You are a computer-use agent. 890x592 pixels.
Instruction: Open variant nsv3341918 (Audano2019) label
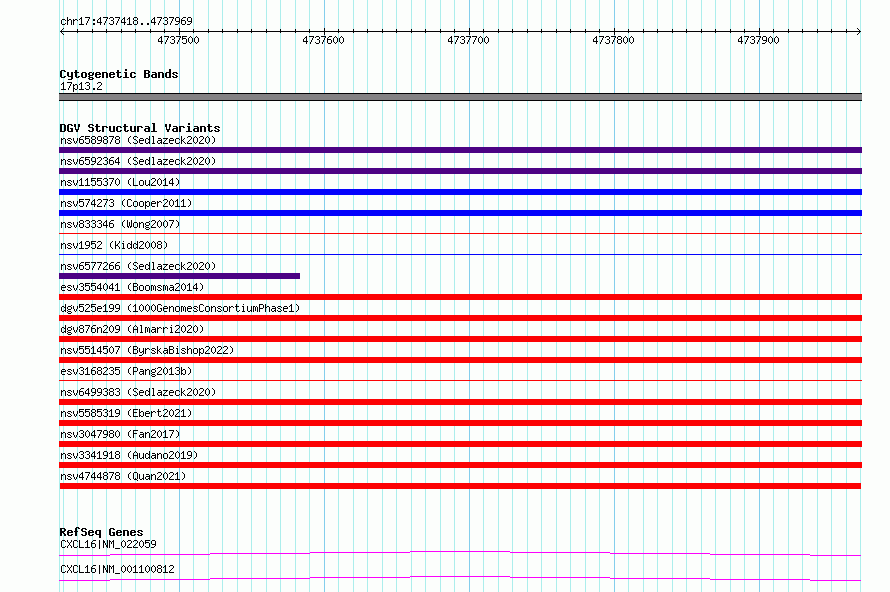pos(129,455)
